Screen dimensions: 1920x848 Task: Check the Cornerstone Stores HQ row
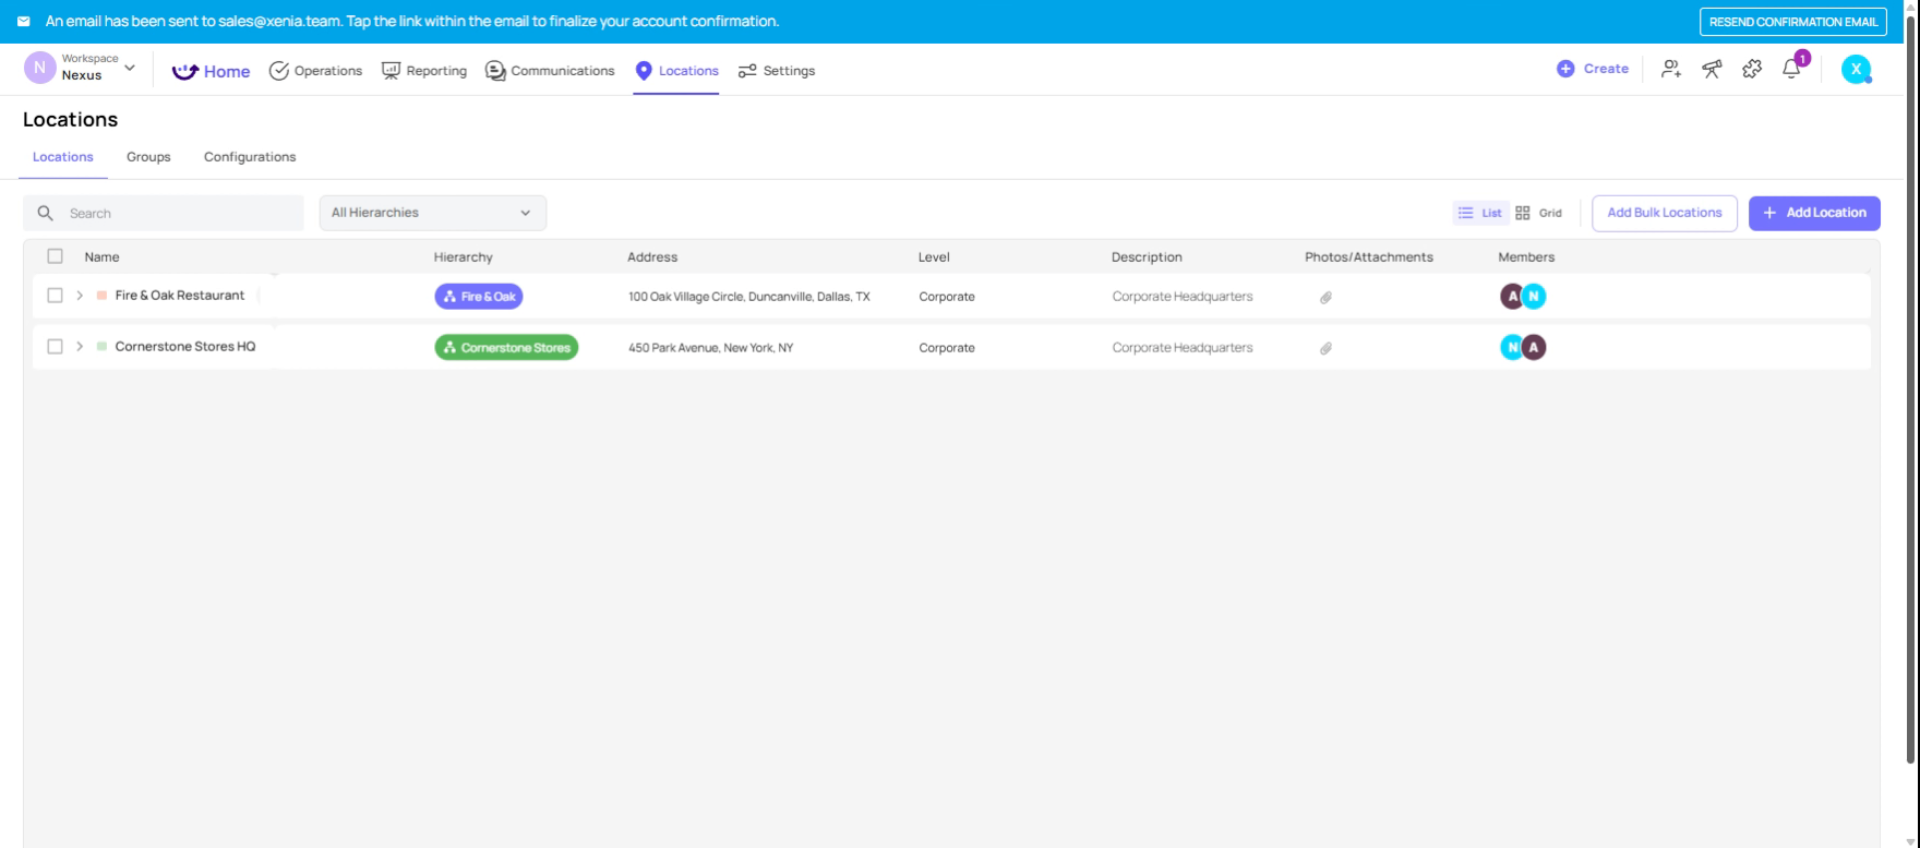55,346
